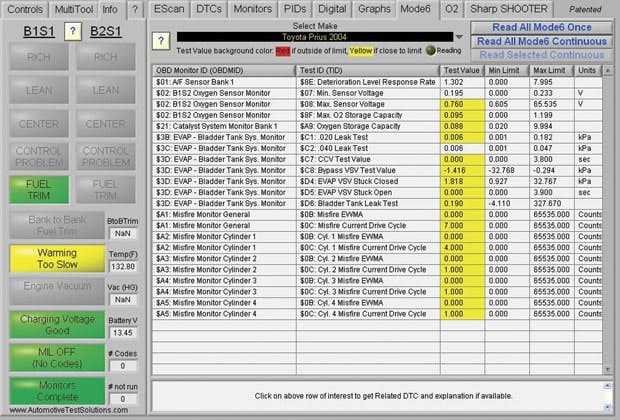Click the Temp(F) field showing 132.80

(x=122, y=267)
